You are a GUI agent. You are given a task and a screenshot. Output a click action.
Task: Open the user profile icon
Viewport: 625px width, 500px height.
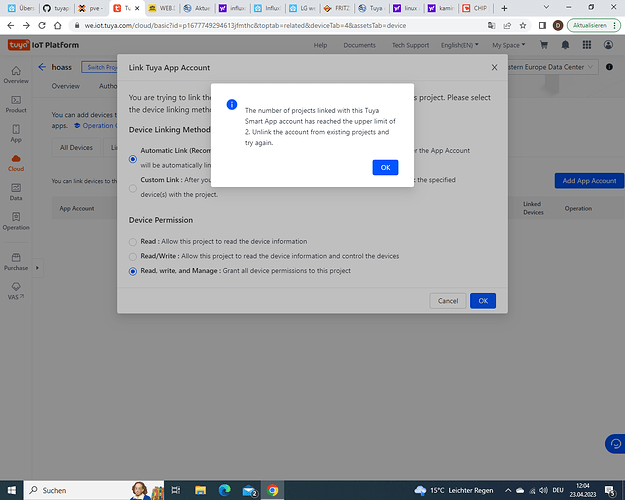608,45
